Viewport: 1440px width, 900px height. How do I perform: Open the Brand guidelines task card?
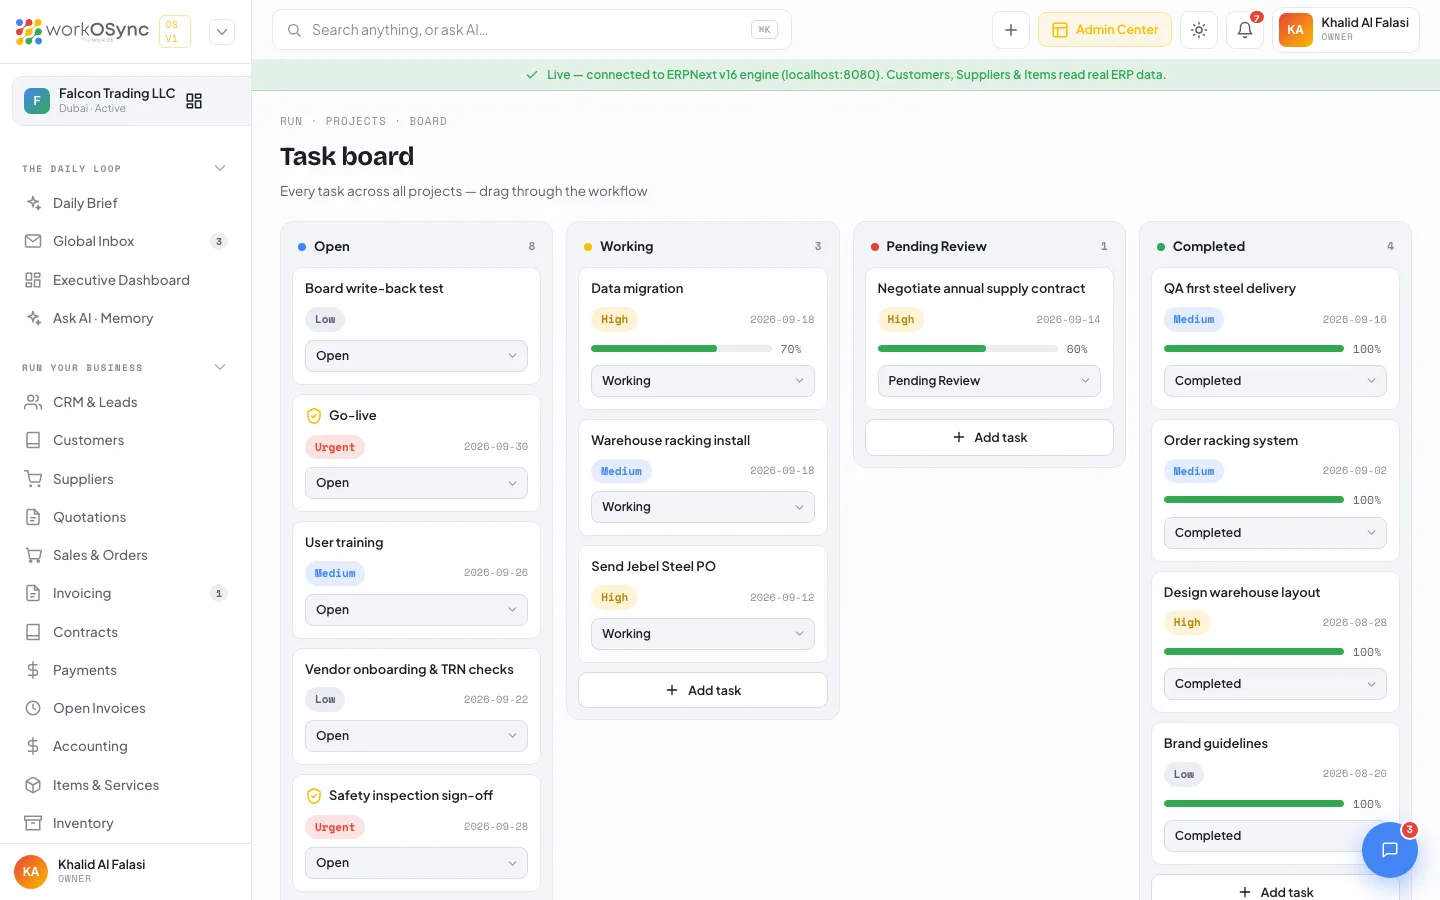[1275, 794]
